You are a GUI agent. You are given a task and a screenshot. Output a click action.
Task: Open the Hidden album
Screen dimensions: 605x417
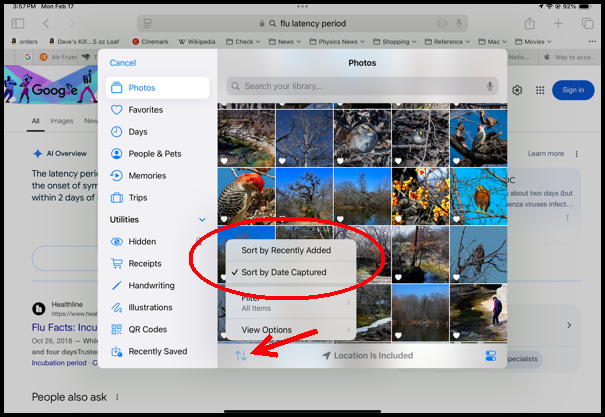coord(157,242)
